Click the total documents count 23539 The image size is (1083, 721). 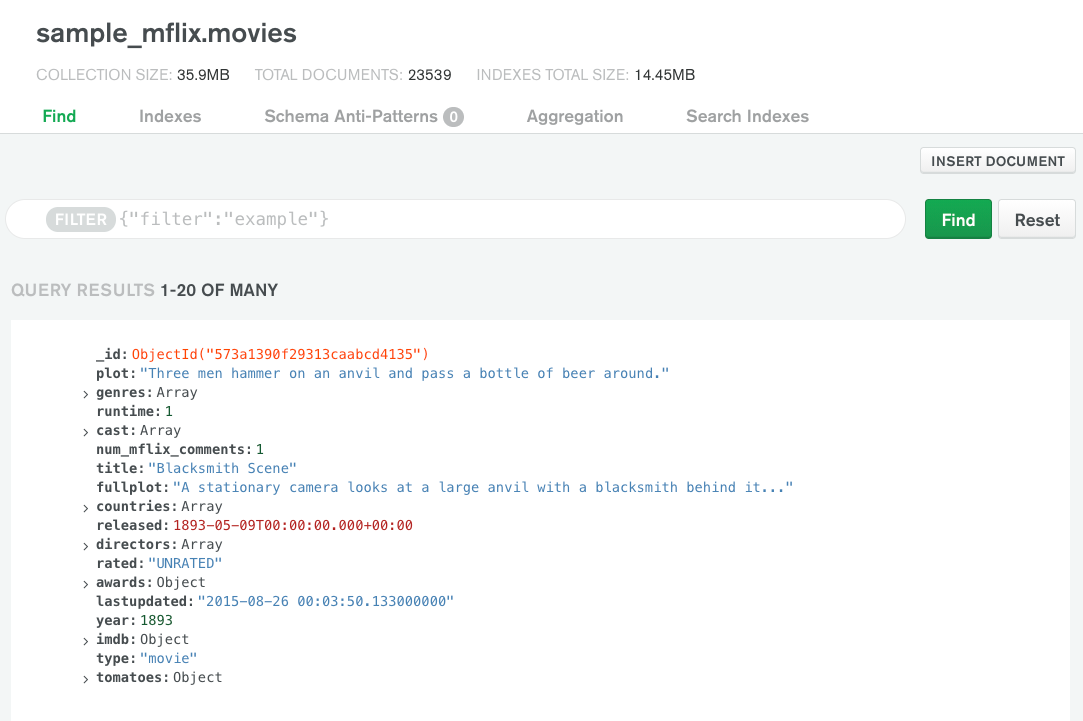click(x=430, y=75)
